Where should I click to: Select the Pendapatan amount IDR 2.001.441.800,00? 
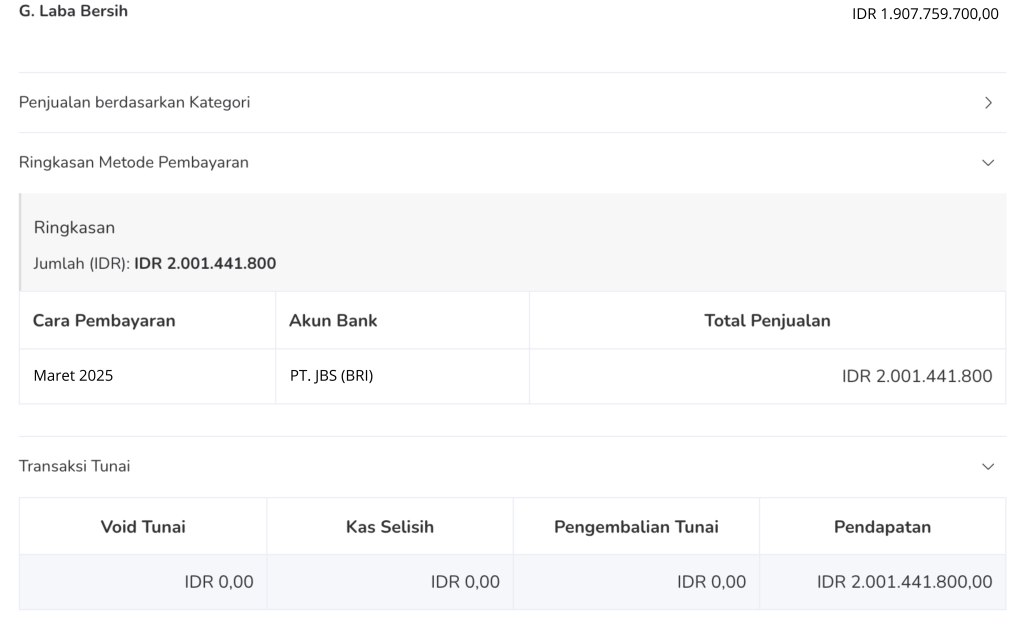click(x=904, y=582)
